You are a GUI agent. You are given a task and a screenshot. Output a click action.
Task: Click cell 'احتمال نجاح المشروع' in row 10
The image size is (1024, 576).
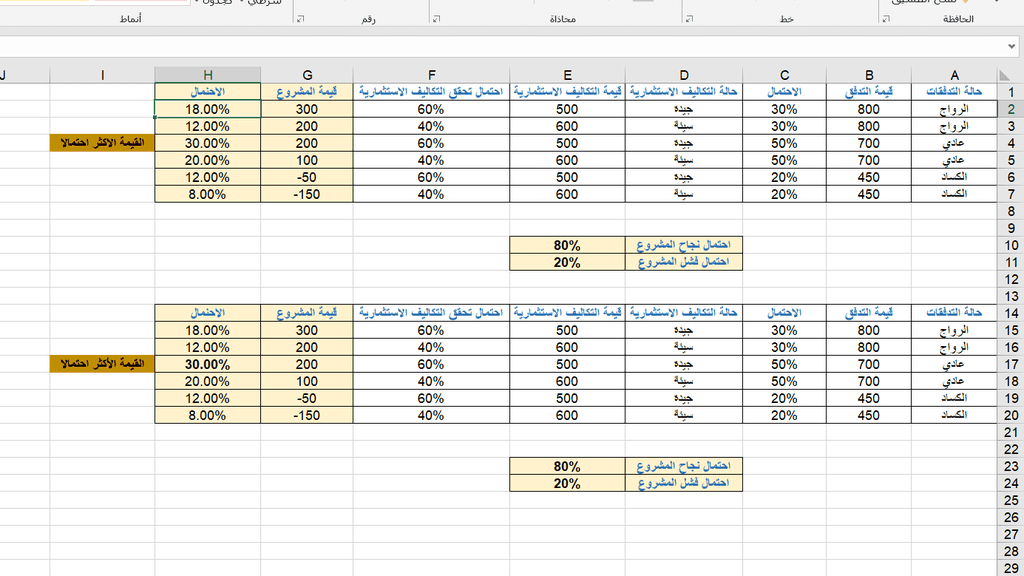(684, 245)
